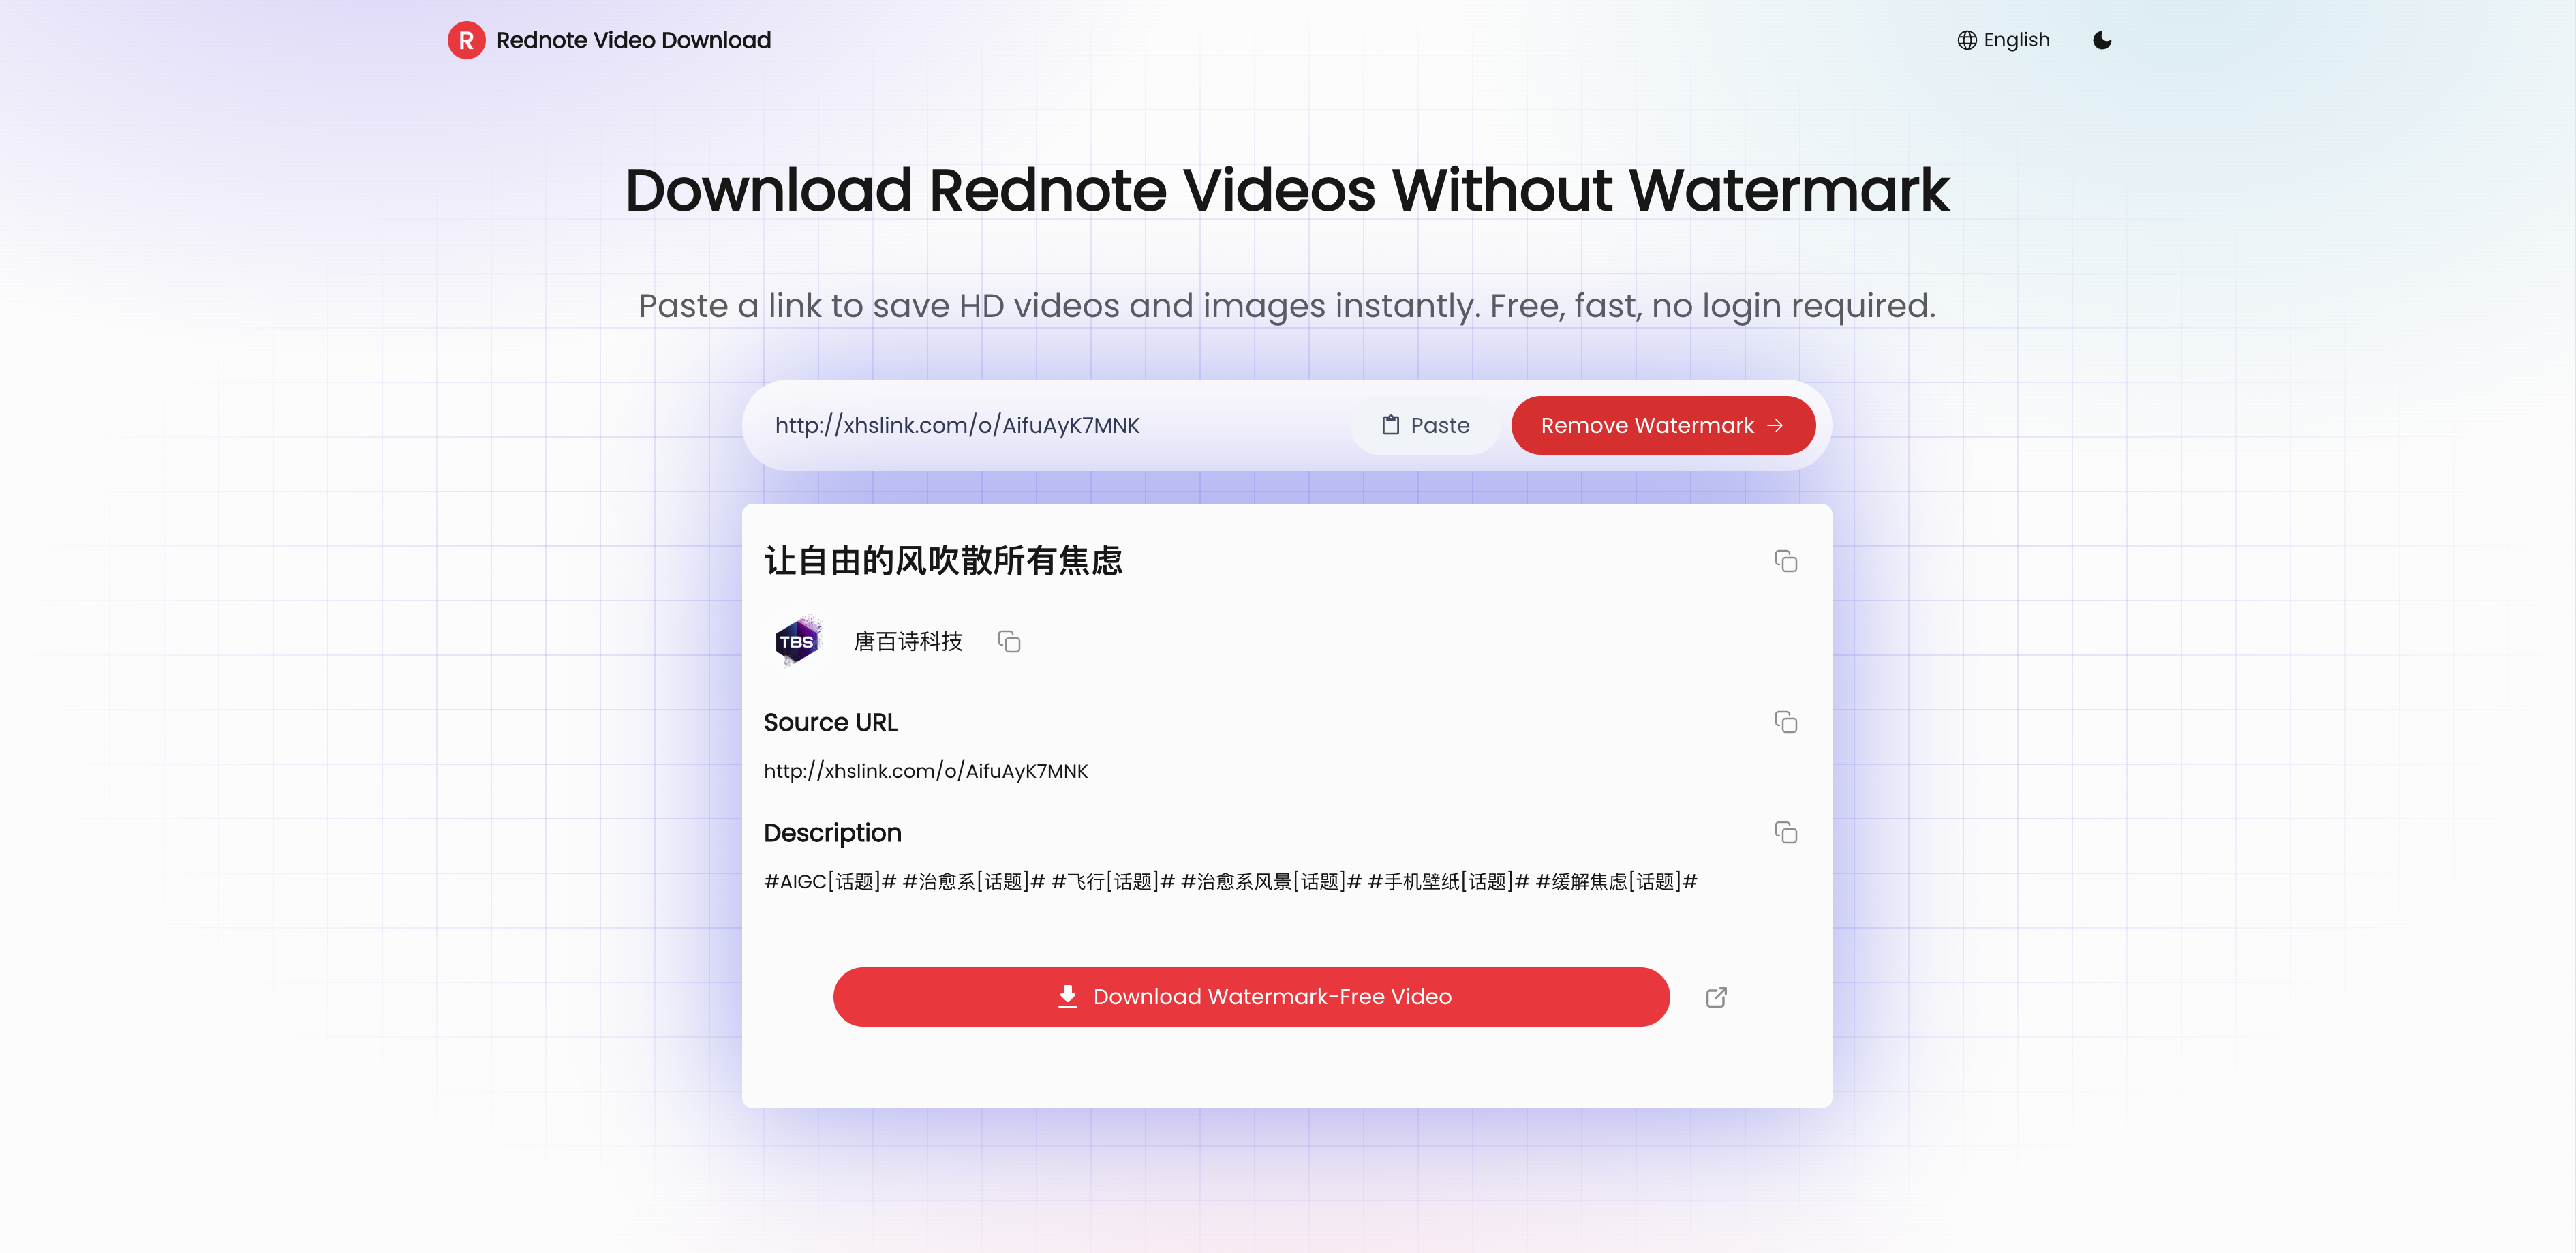
Task: Toggle dark mode via the moon icon
Action: pos(2101,40)
